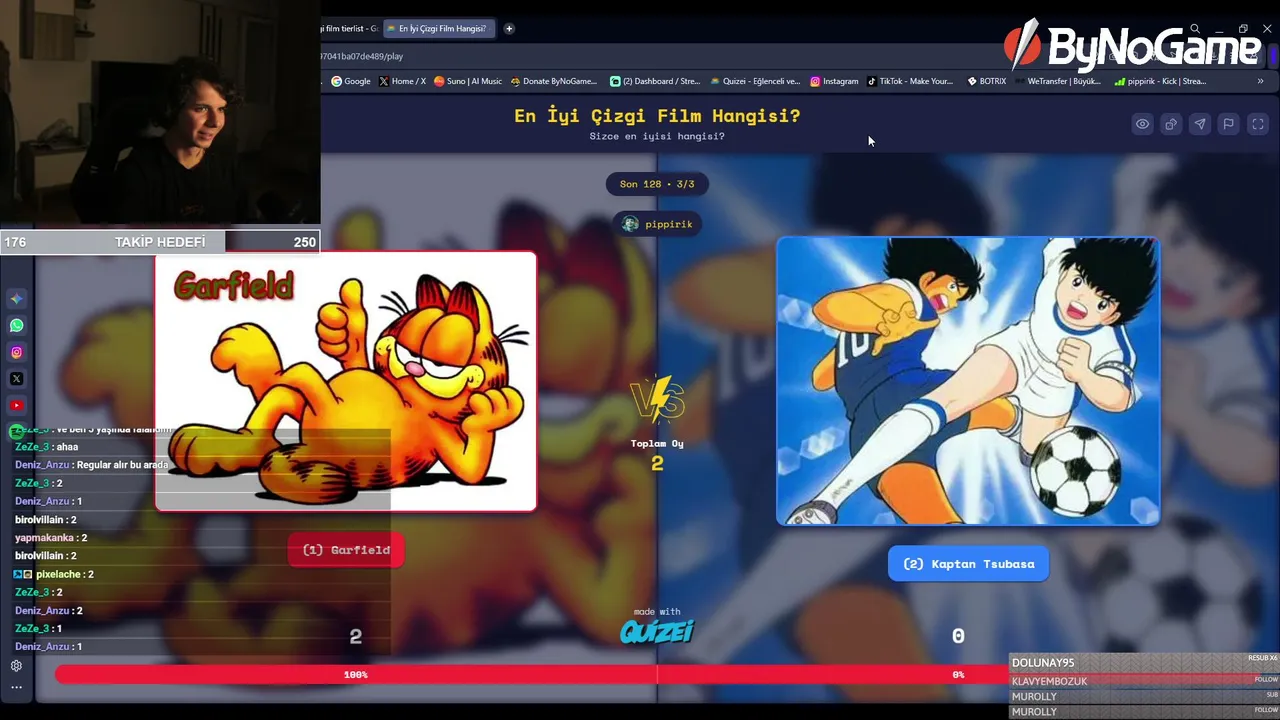Image resolution: width=1280 pixels, height=720 pixels.
Task: Vote for the (1) Garfield option
Action: 346,550
